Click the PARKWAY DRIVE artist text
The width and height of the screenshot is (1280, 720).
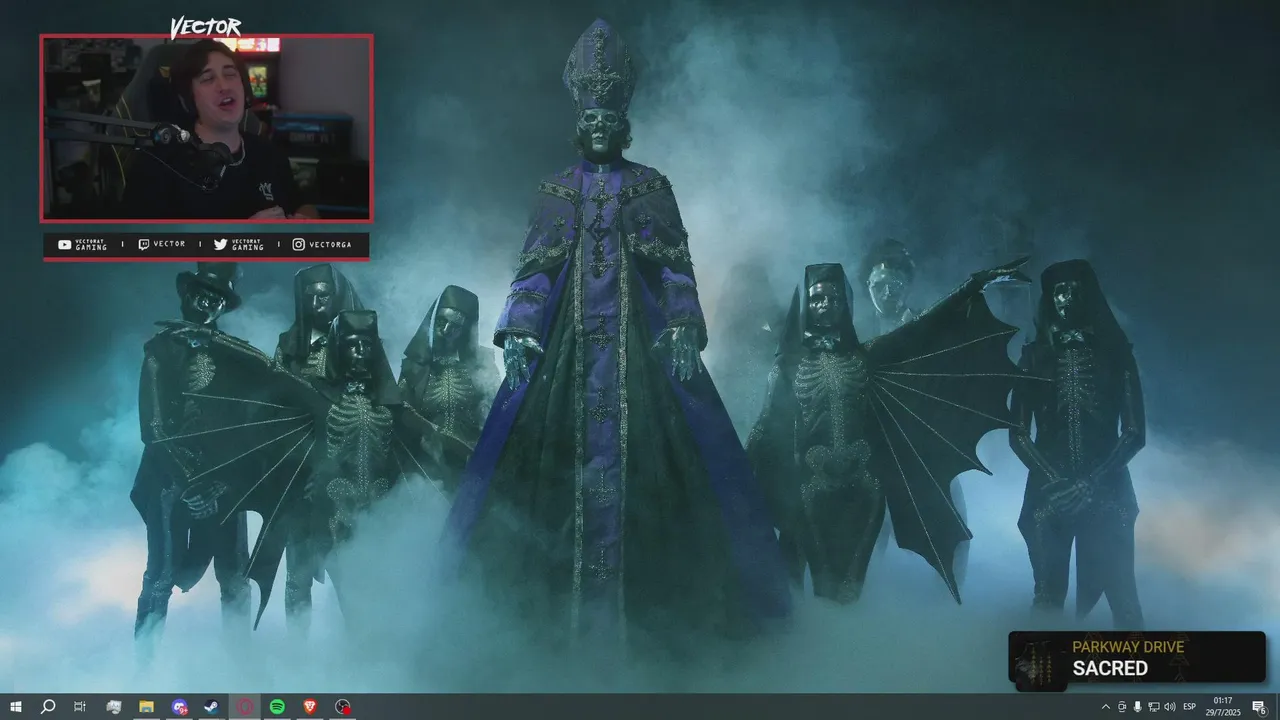pyautogui.click(x=1128, y=647)
